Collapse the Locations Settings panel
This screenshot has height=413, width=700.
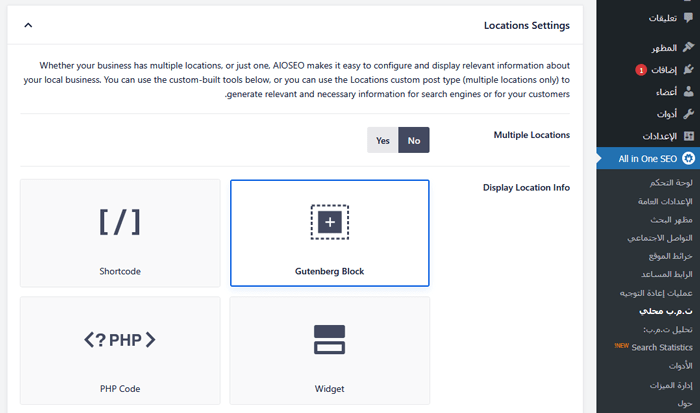click(x=28, y=25)
